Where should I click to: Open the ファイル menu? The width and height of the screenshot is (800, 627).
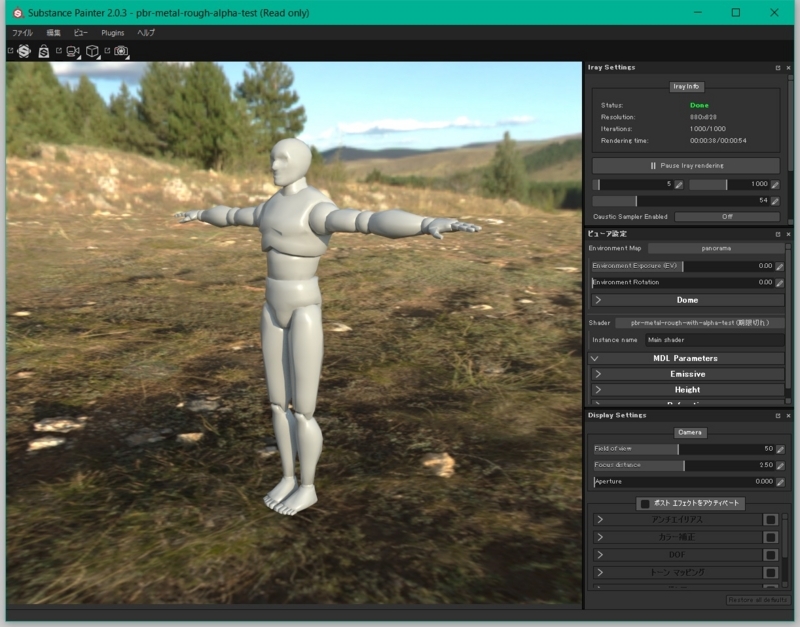(x=22, y=33)
